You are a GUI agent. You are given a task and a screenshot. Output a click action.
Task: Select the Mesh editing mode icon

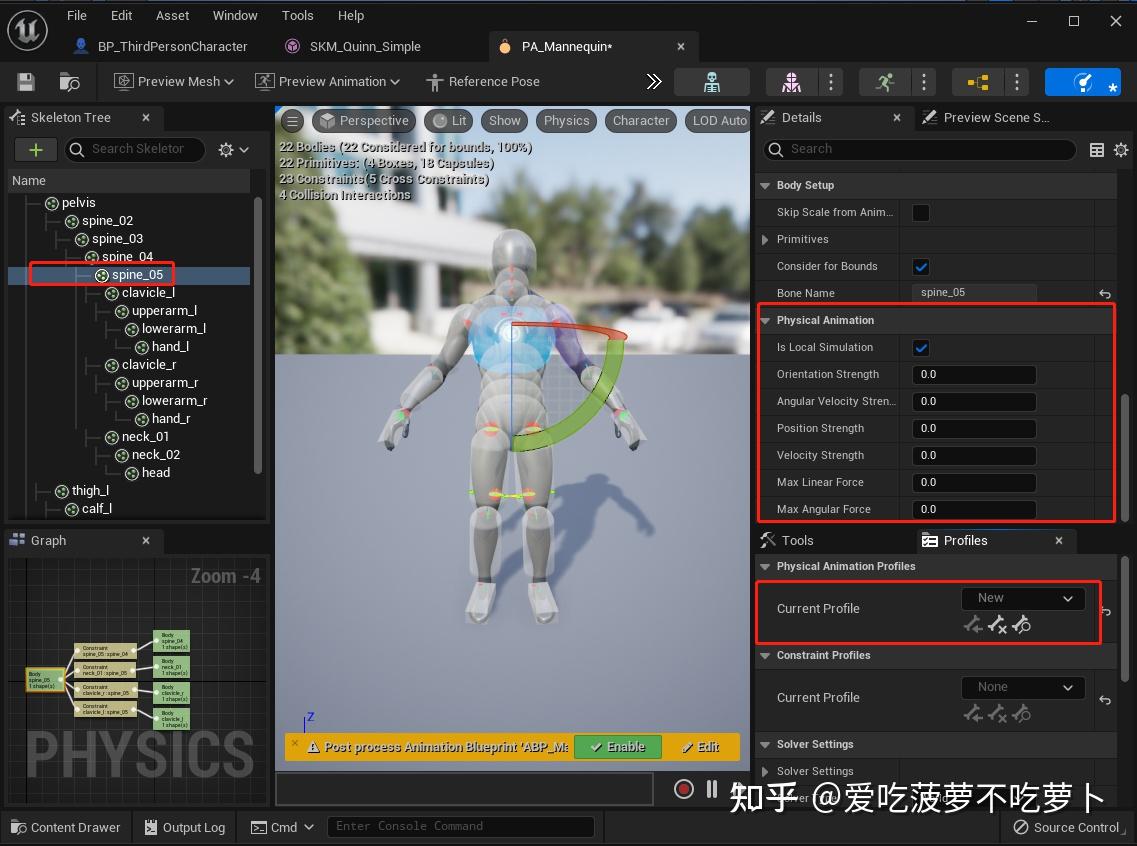(x=791, y=81)
